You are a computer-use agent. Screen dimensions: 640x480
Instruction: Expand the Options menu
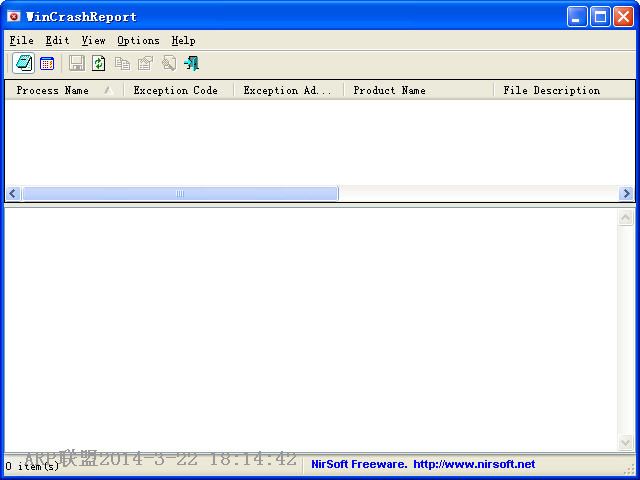(138, 40)
